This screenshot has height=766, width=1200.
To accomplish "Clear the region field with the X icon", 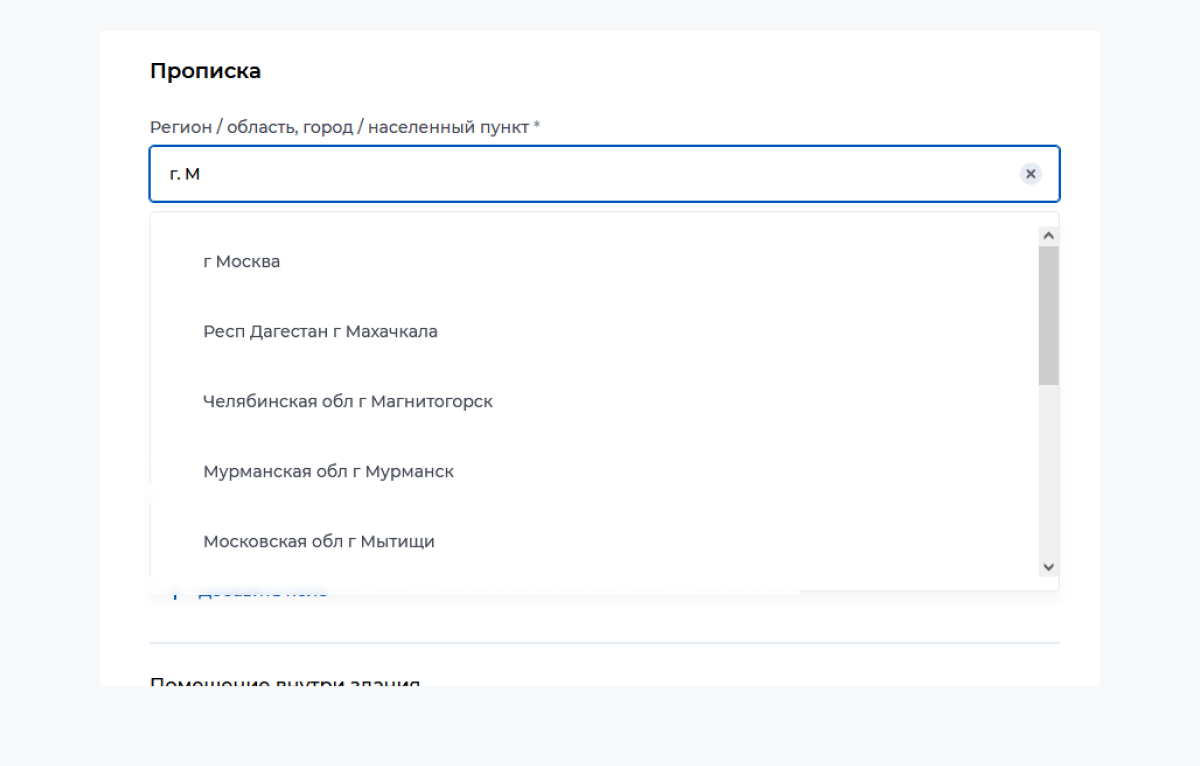I will pyautogui.click(x=1030, y=174).
